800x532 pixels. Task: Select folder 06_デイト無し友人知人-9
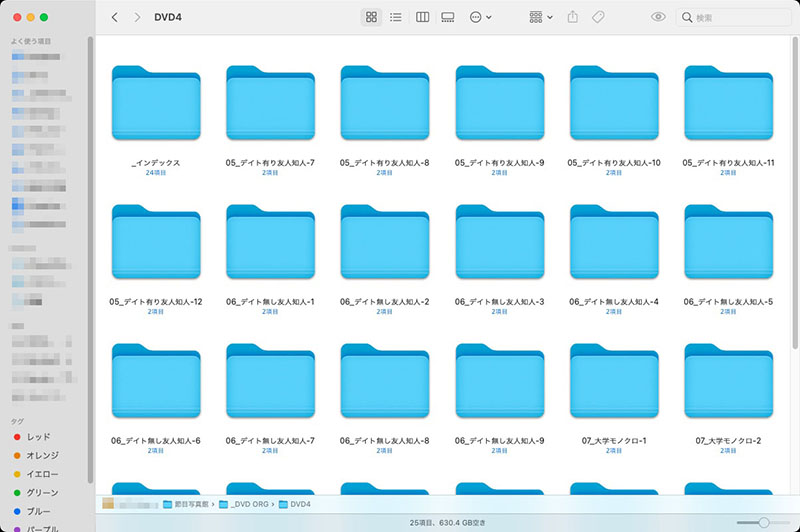(499, 381)
